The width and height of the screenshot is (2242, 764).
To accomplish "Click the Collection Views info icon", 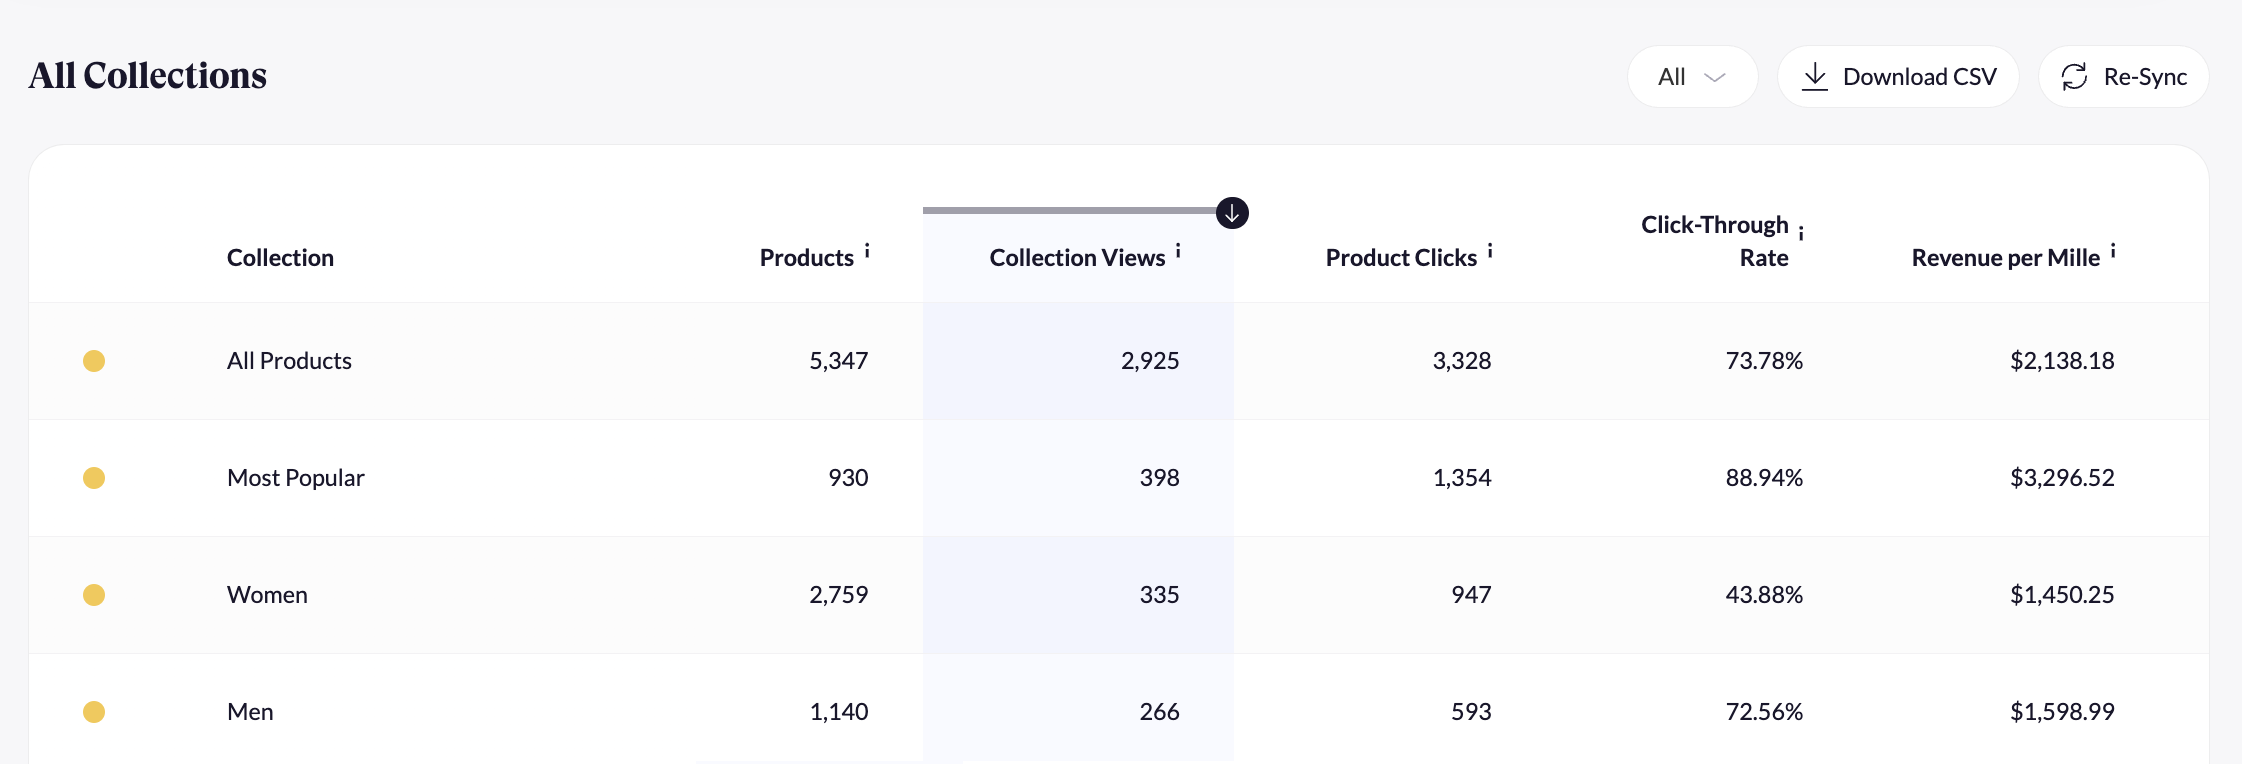I will (x=1178, y=251).
